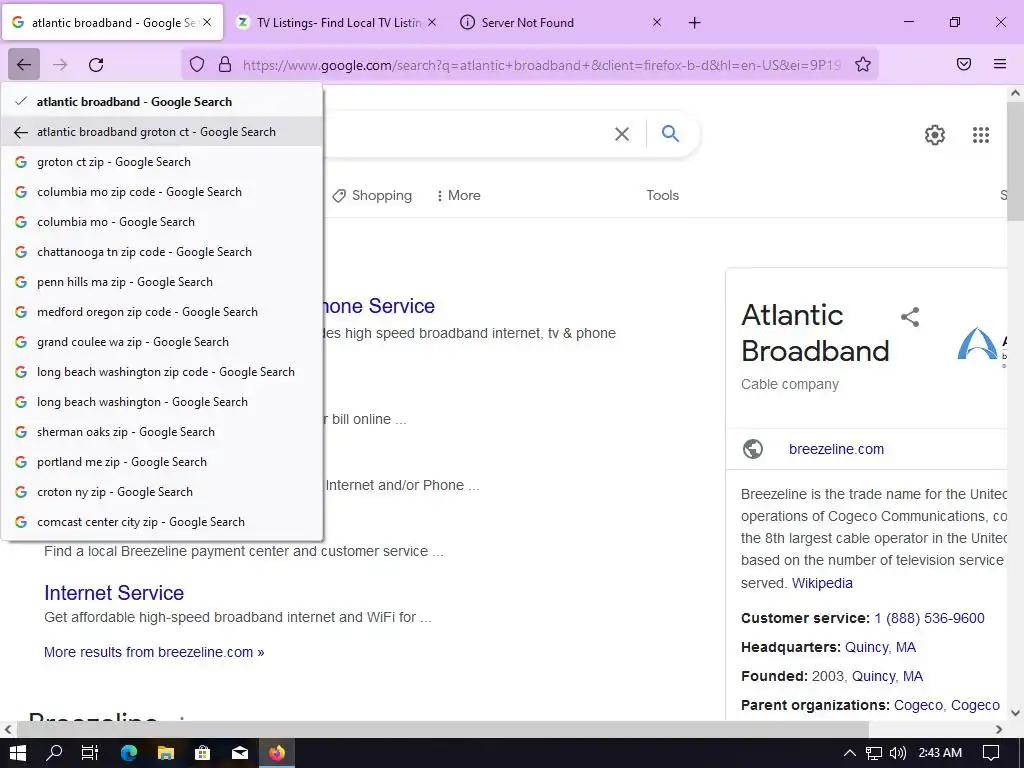Click the globe icon next to breezeline.com
The height and width of the screenshot is (768, 1024).
tap(753, 449)
